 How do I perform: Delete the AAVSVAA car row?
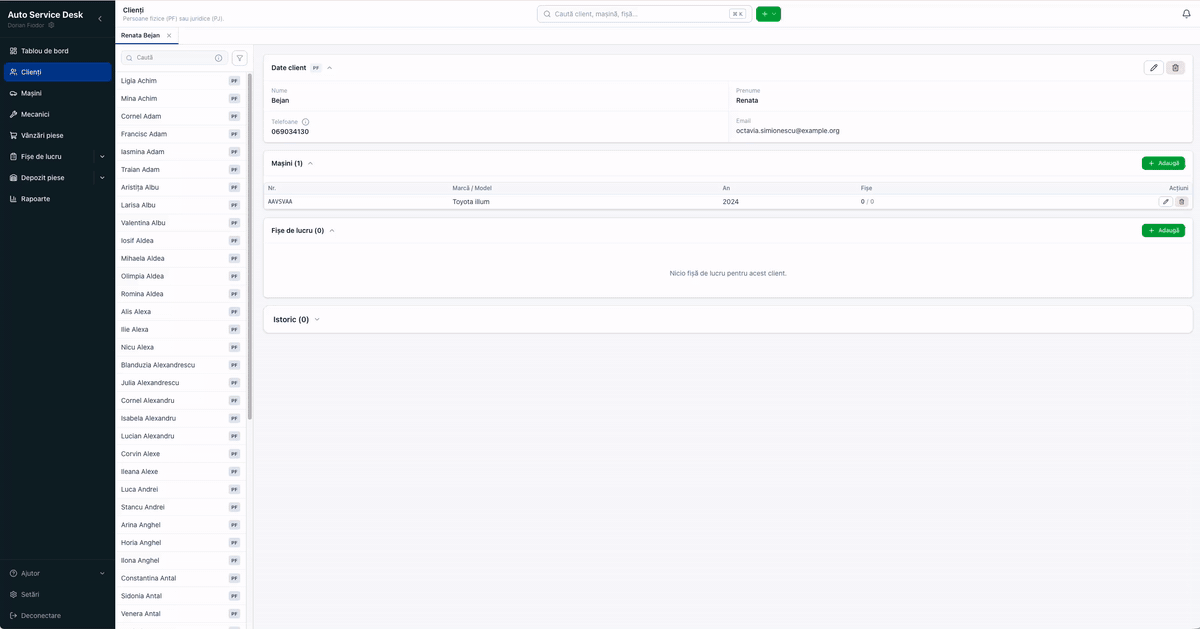1181,202
